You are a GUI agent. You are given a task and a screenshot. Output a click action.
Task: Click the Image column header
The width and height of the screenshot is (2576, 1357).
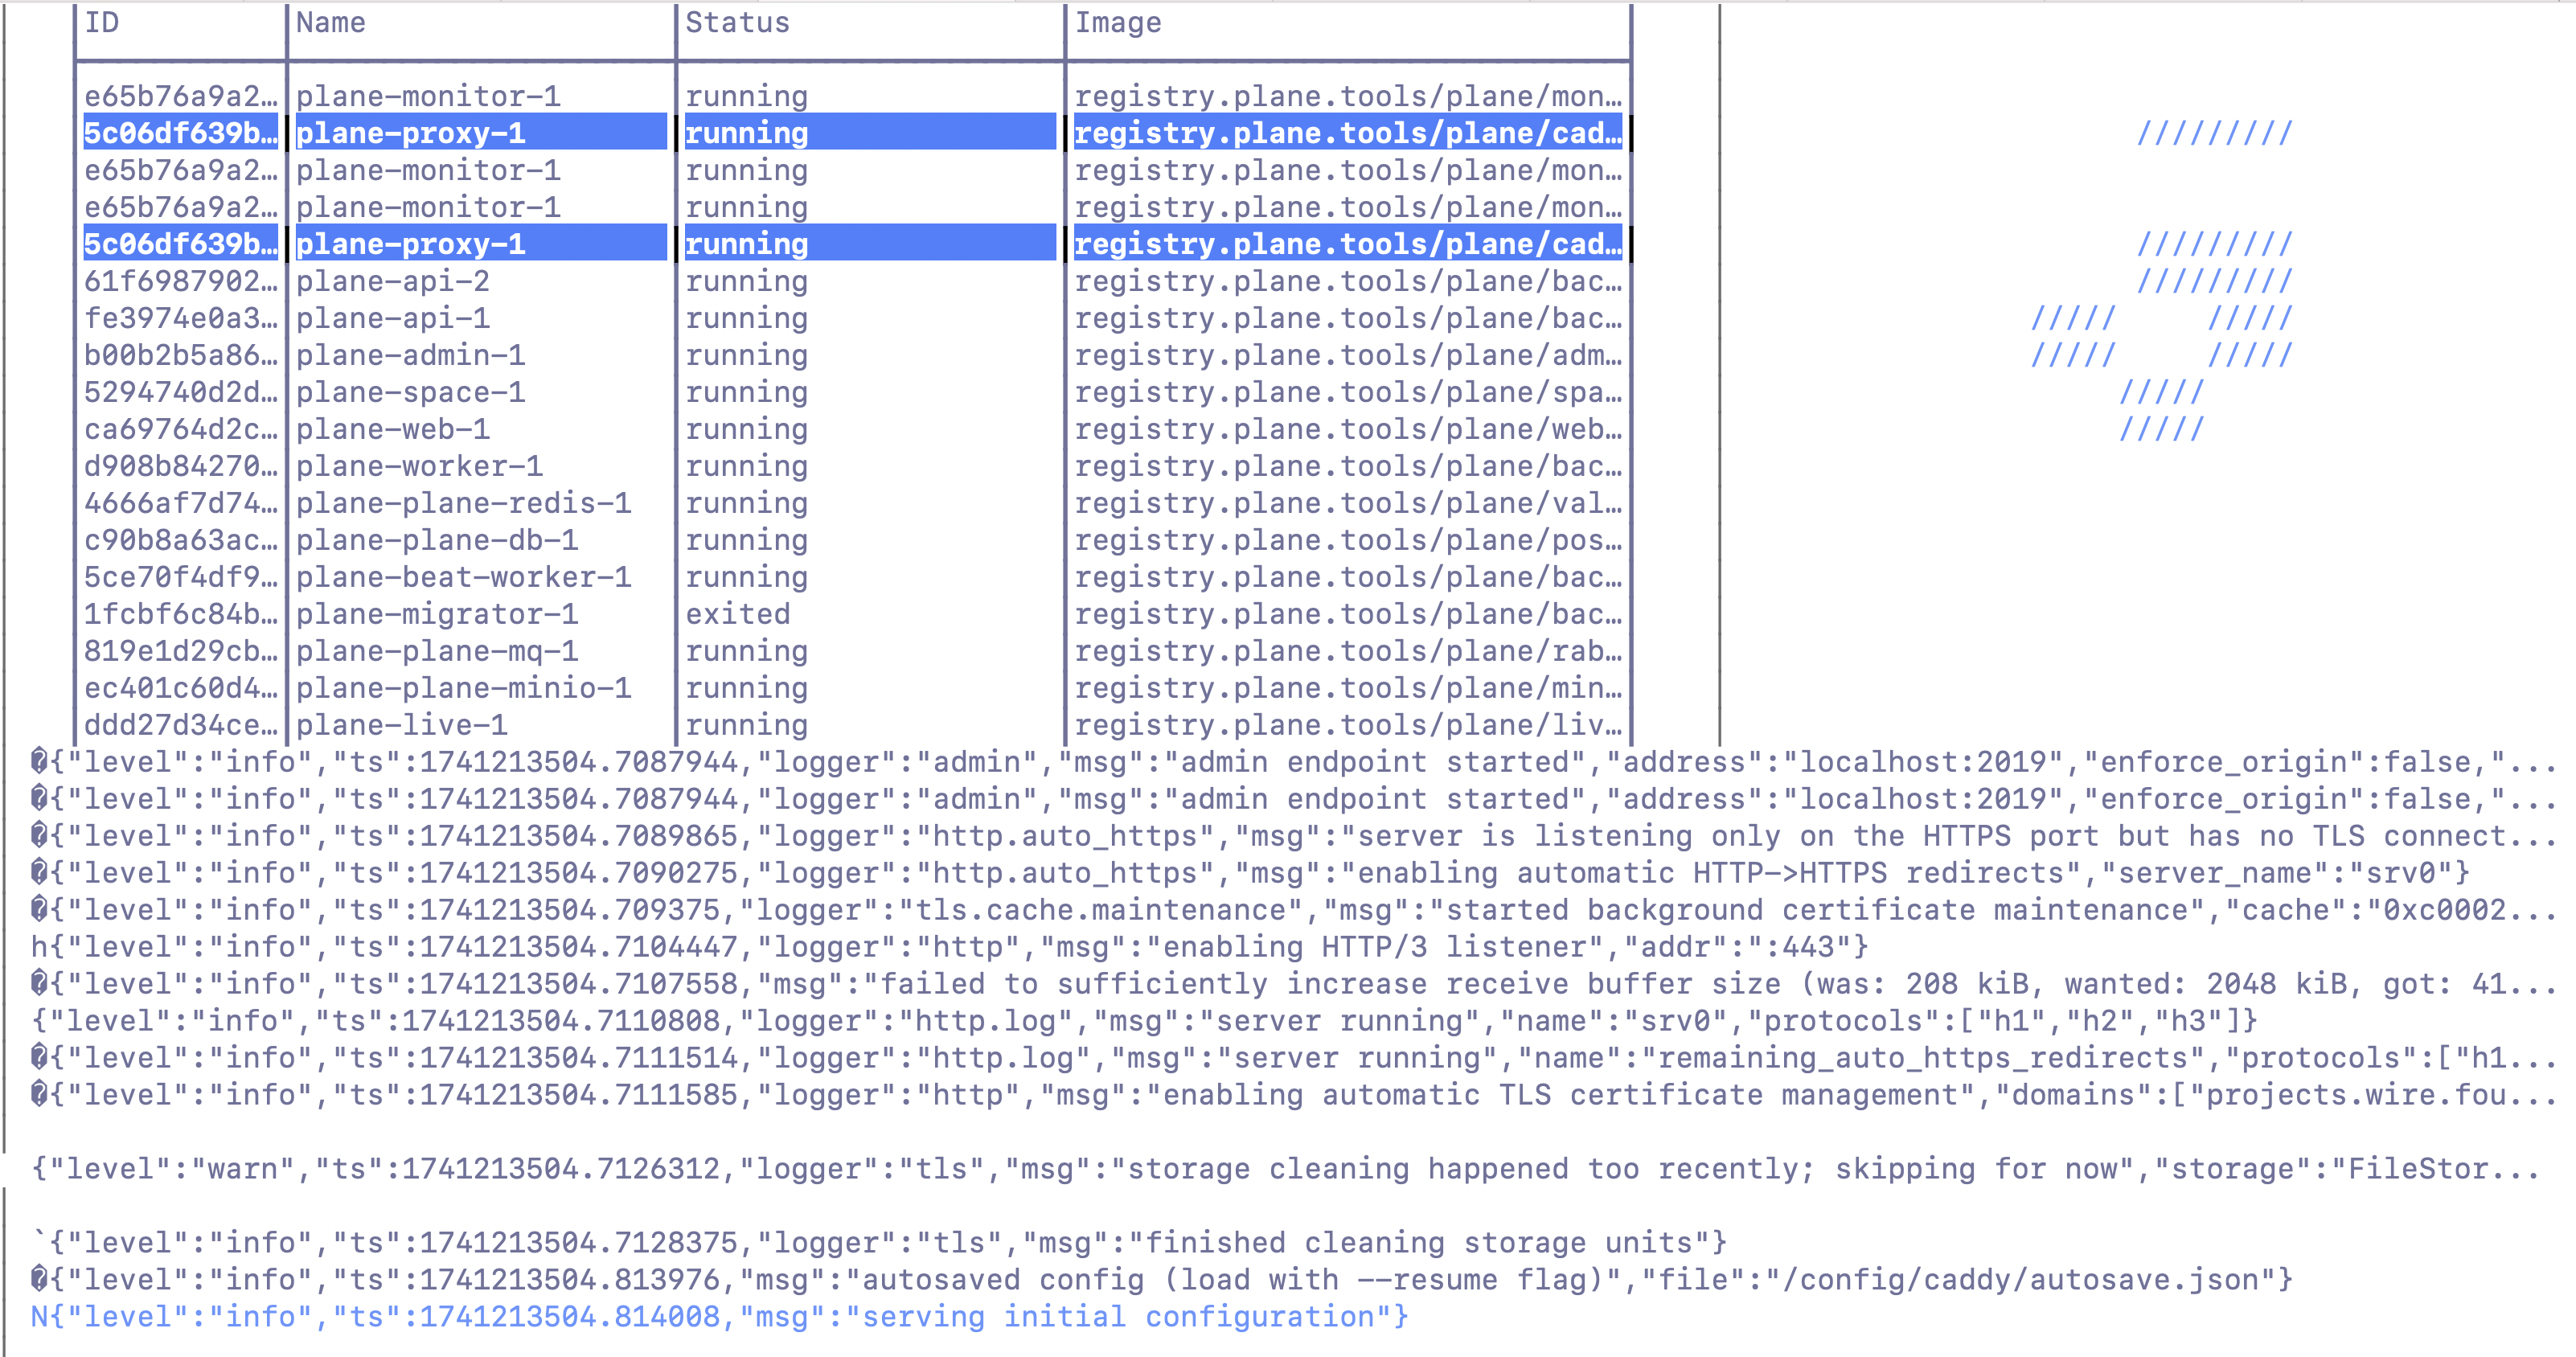coord(1117,23)
